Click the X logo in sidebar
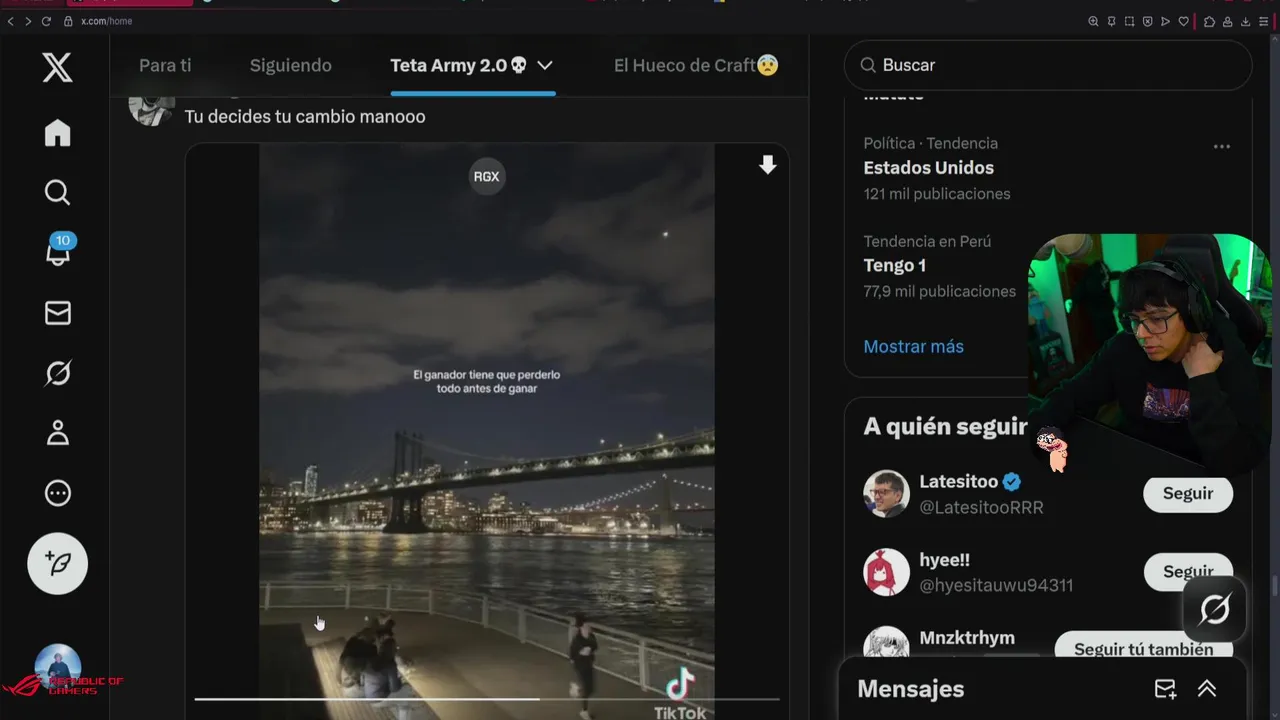The image size is (1280, 720). coord(57,68)
